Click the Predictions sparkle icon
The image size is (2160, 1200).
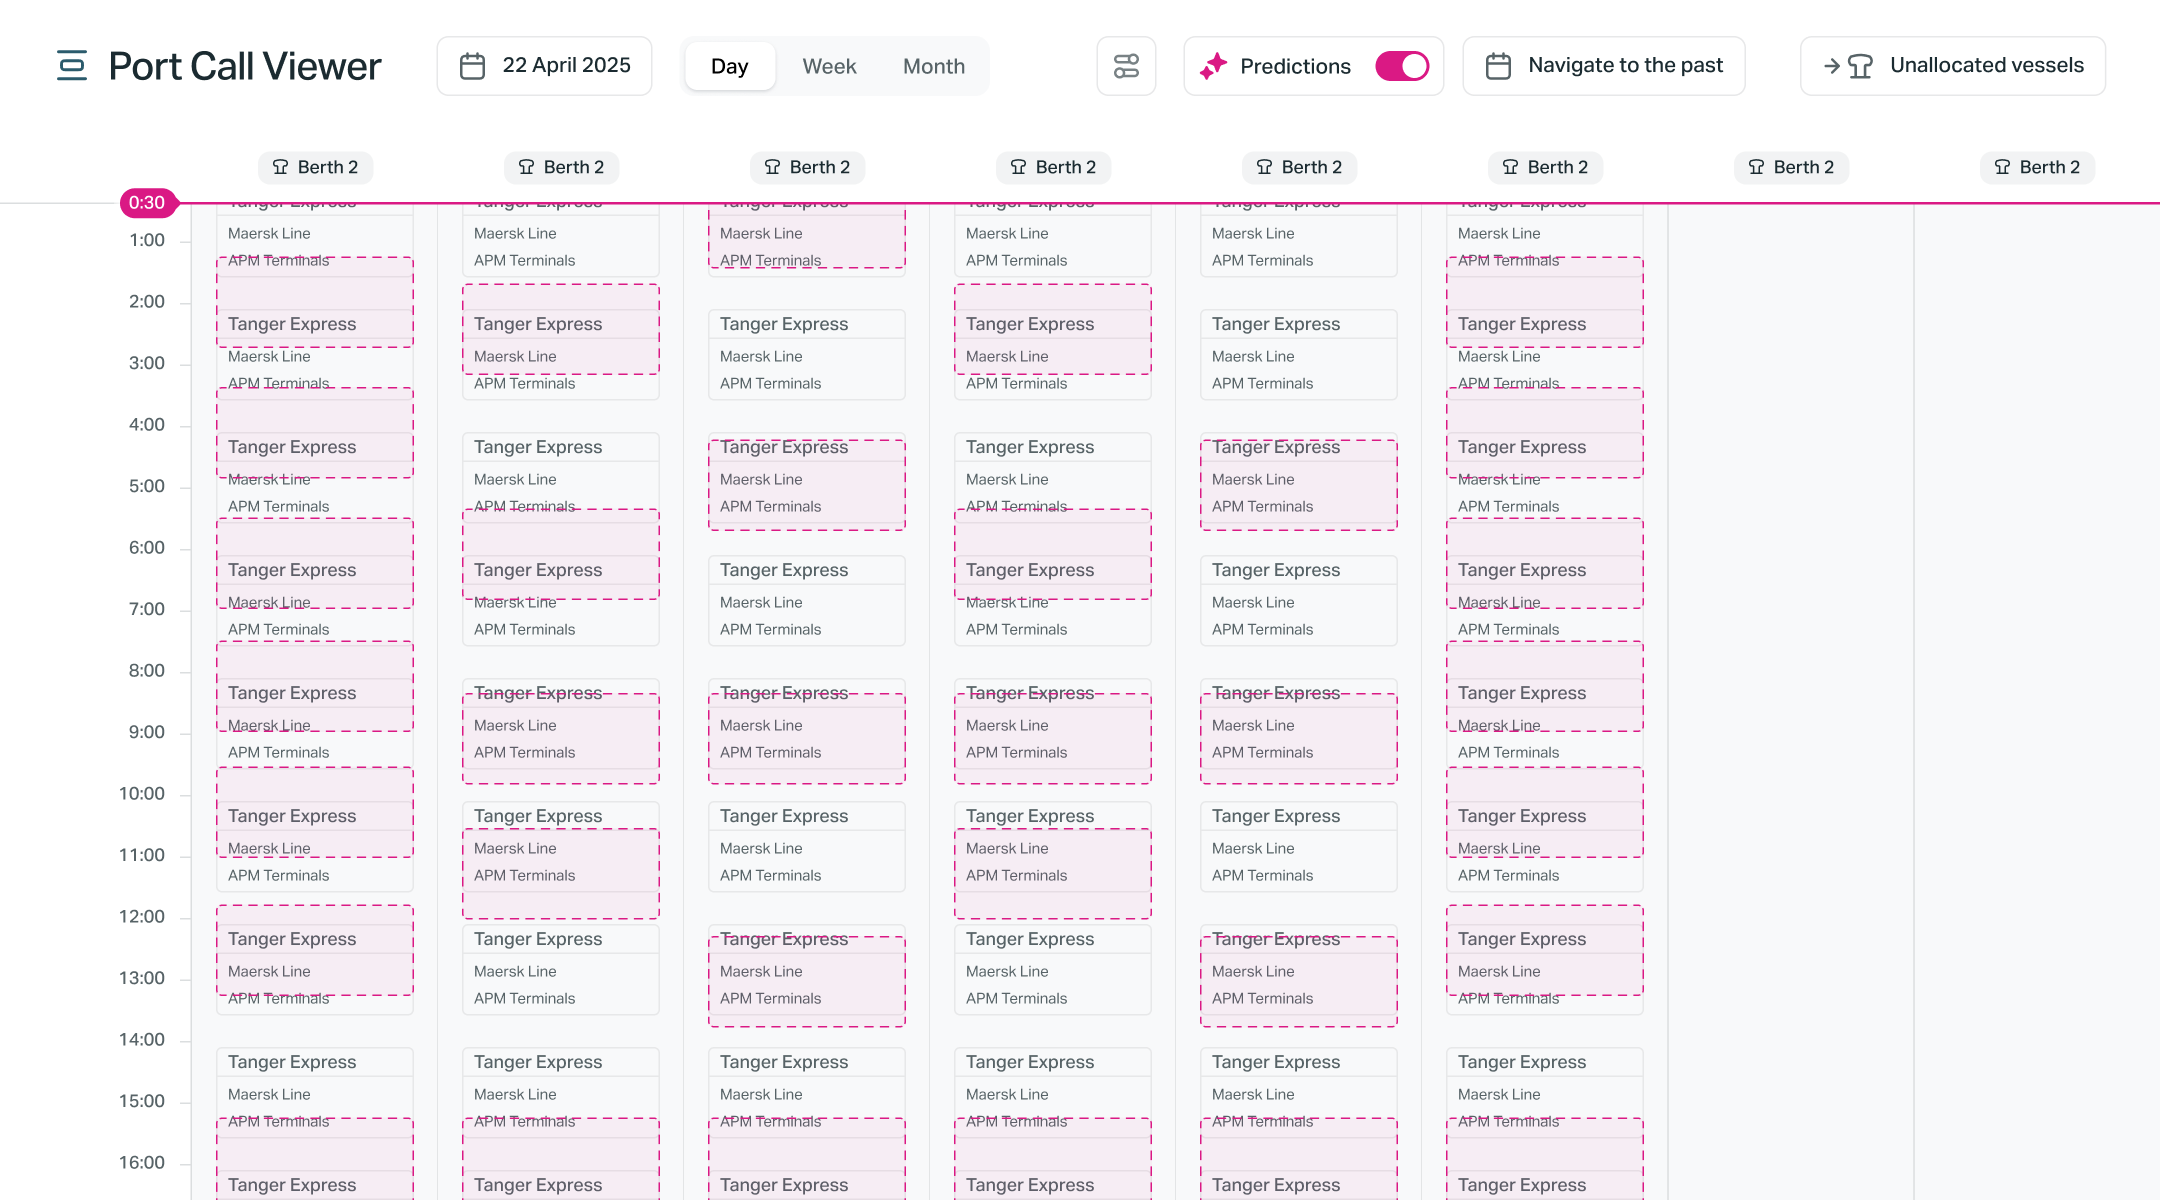[x=1213, y=66]
